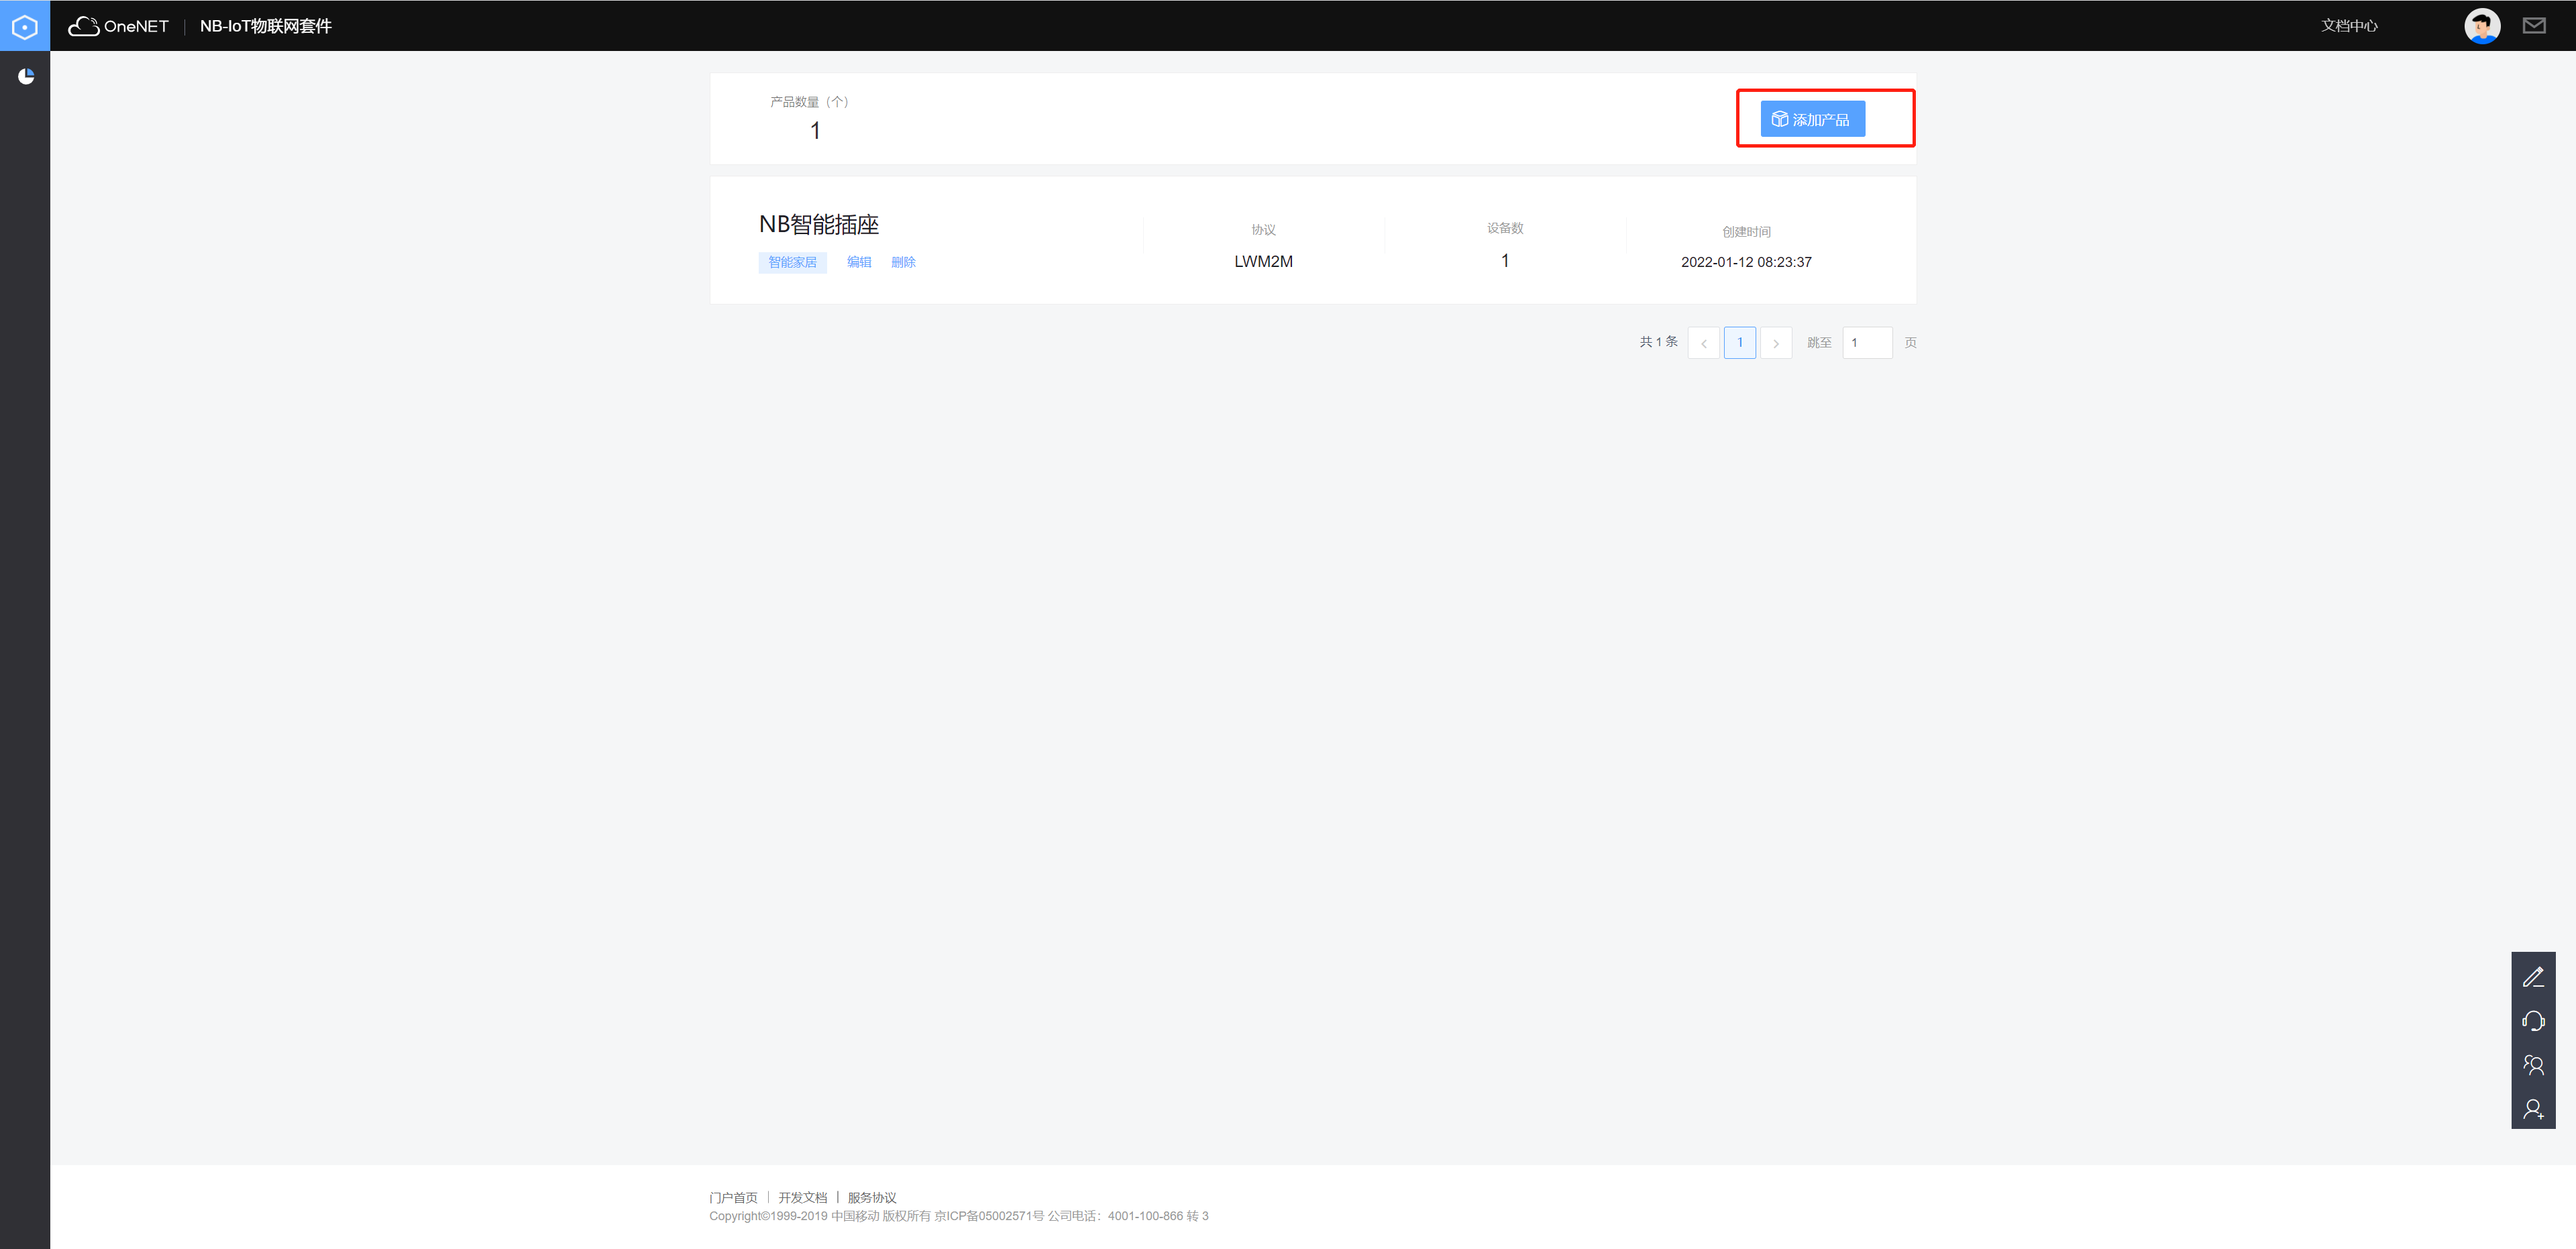Select page 1 in pagination

1739,343
